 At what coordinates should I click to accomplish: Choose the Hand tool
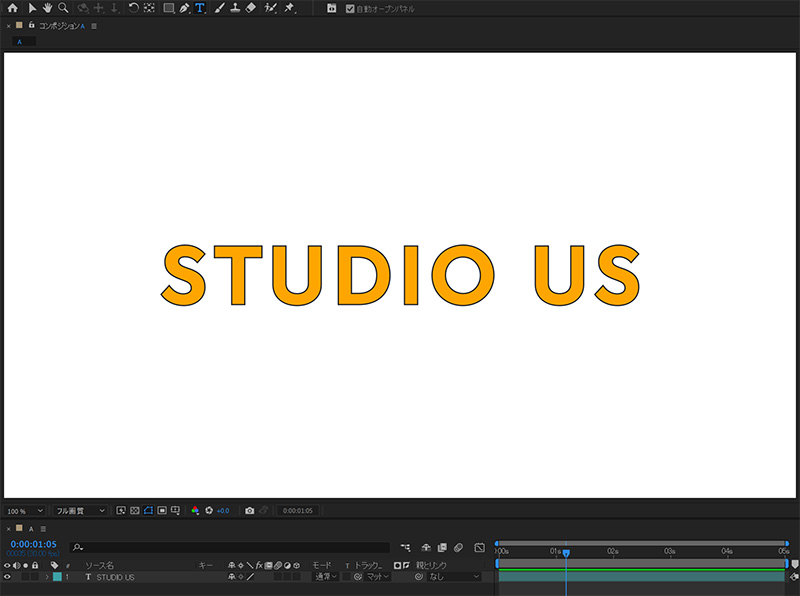coord(47,8)
